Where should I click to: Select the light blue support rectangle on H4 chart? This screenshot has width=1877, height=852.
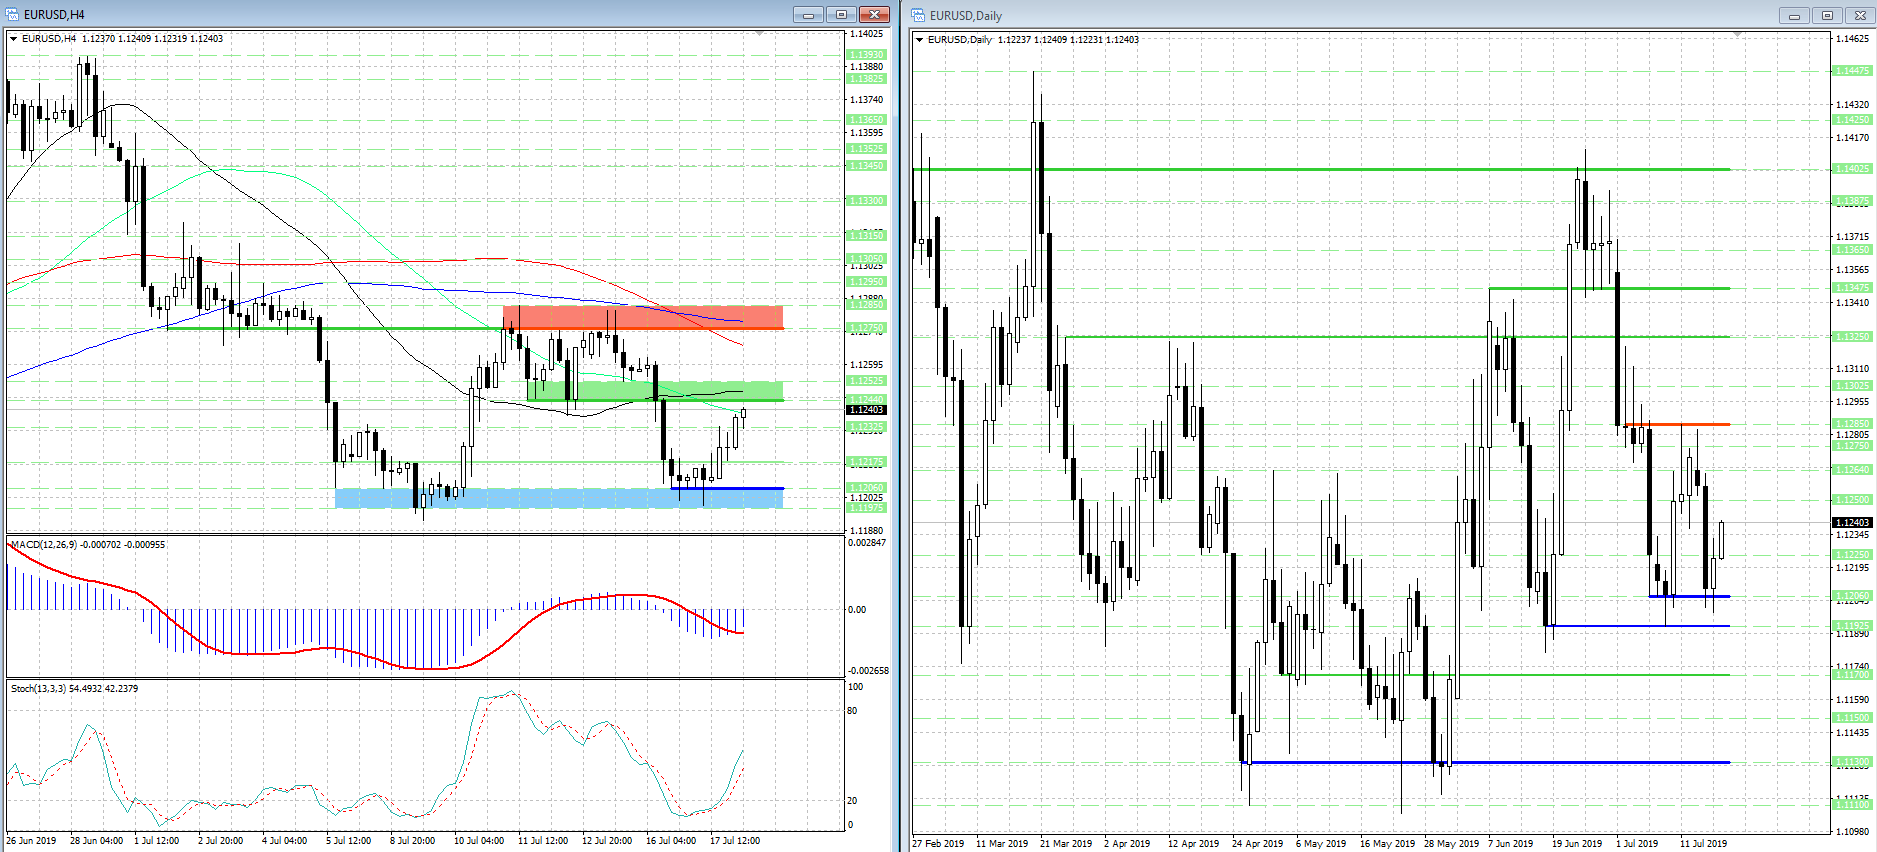pyautogui.click(x=559, y=498)
